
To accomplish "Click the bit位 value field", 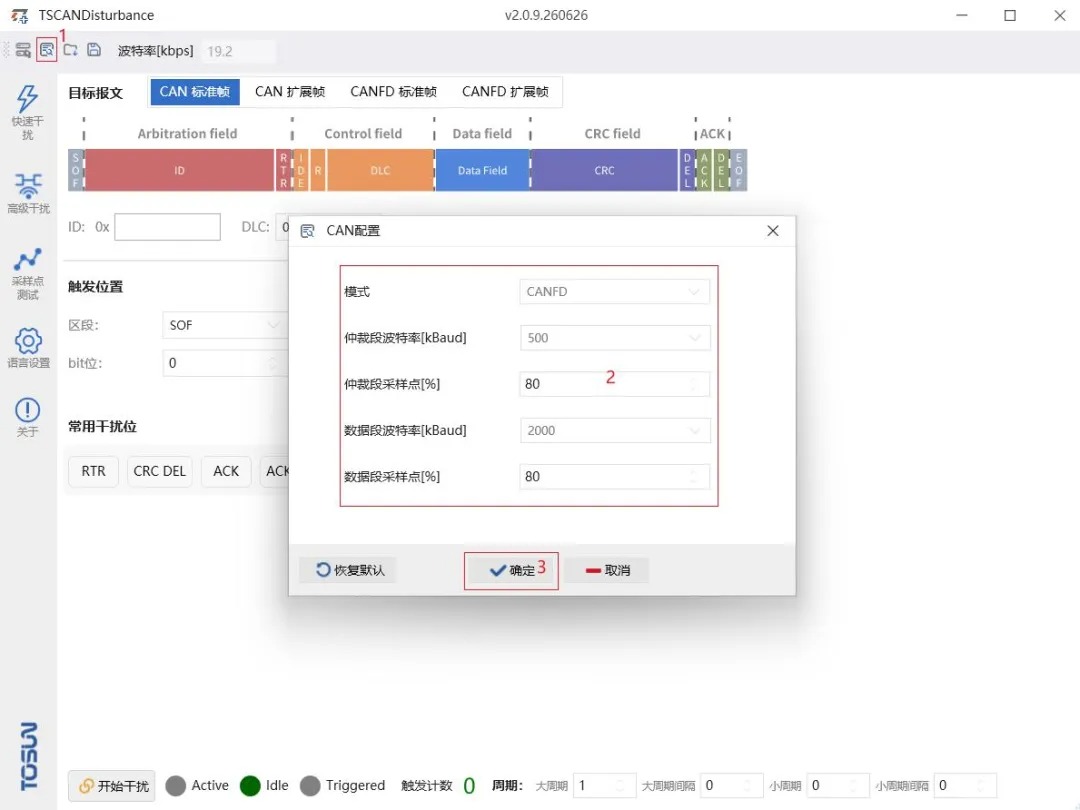I will tap(225, 363).
